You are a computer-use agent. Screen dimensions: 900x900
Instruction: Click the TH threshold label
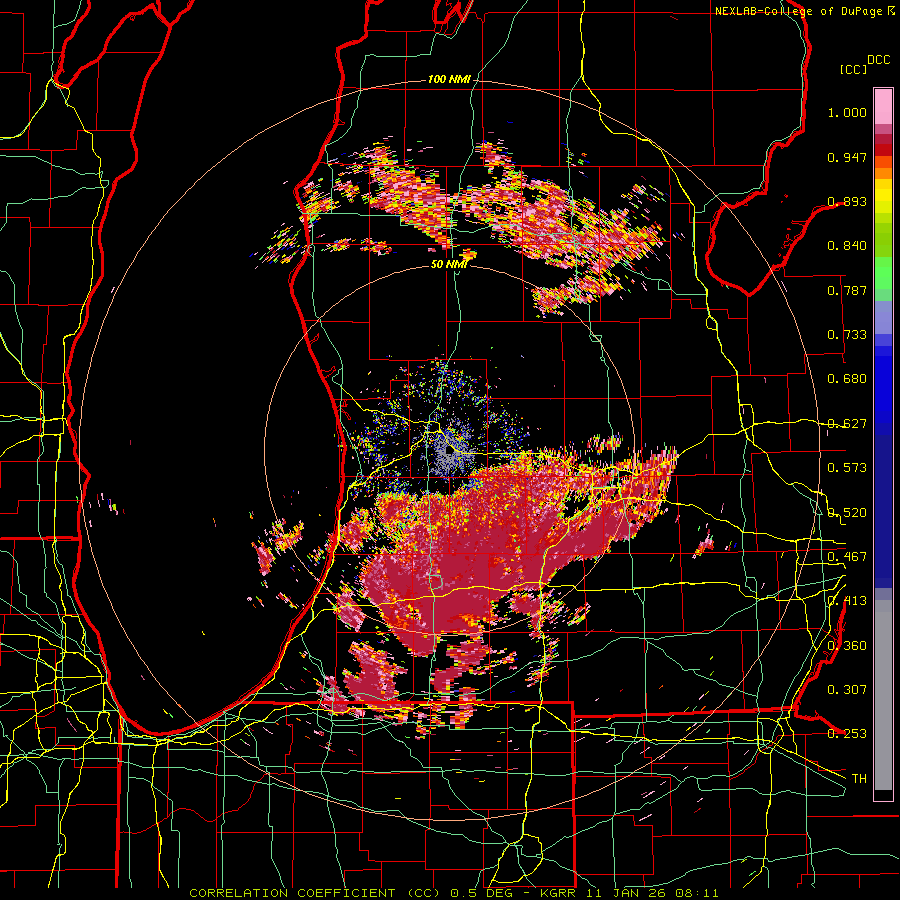(859, 778)
